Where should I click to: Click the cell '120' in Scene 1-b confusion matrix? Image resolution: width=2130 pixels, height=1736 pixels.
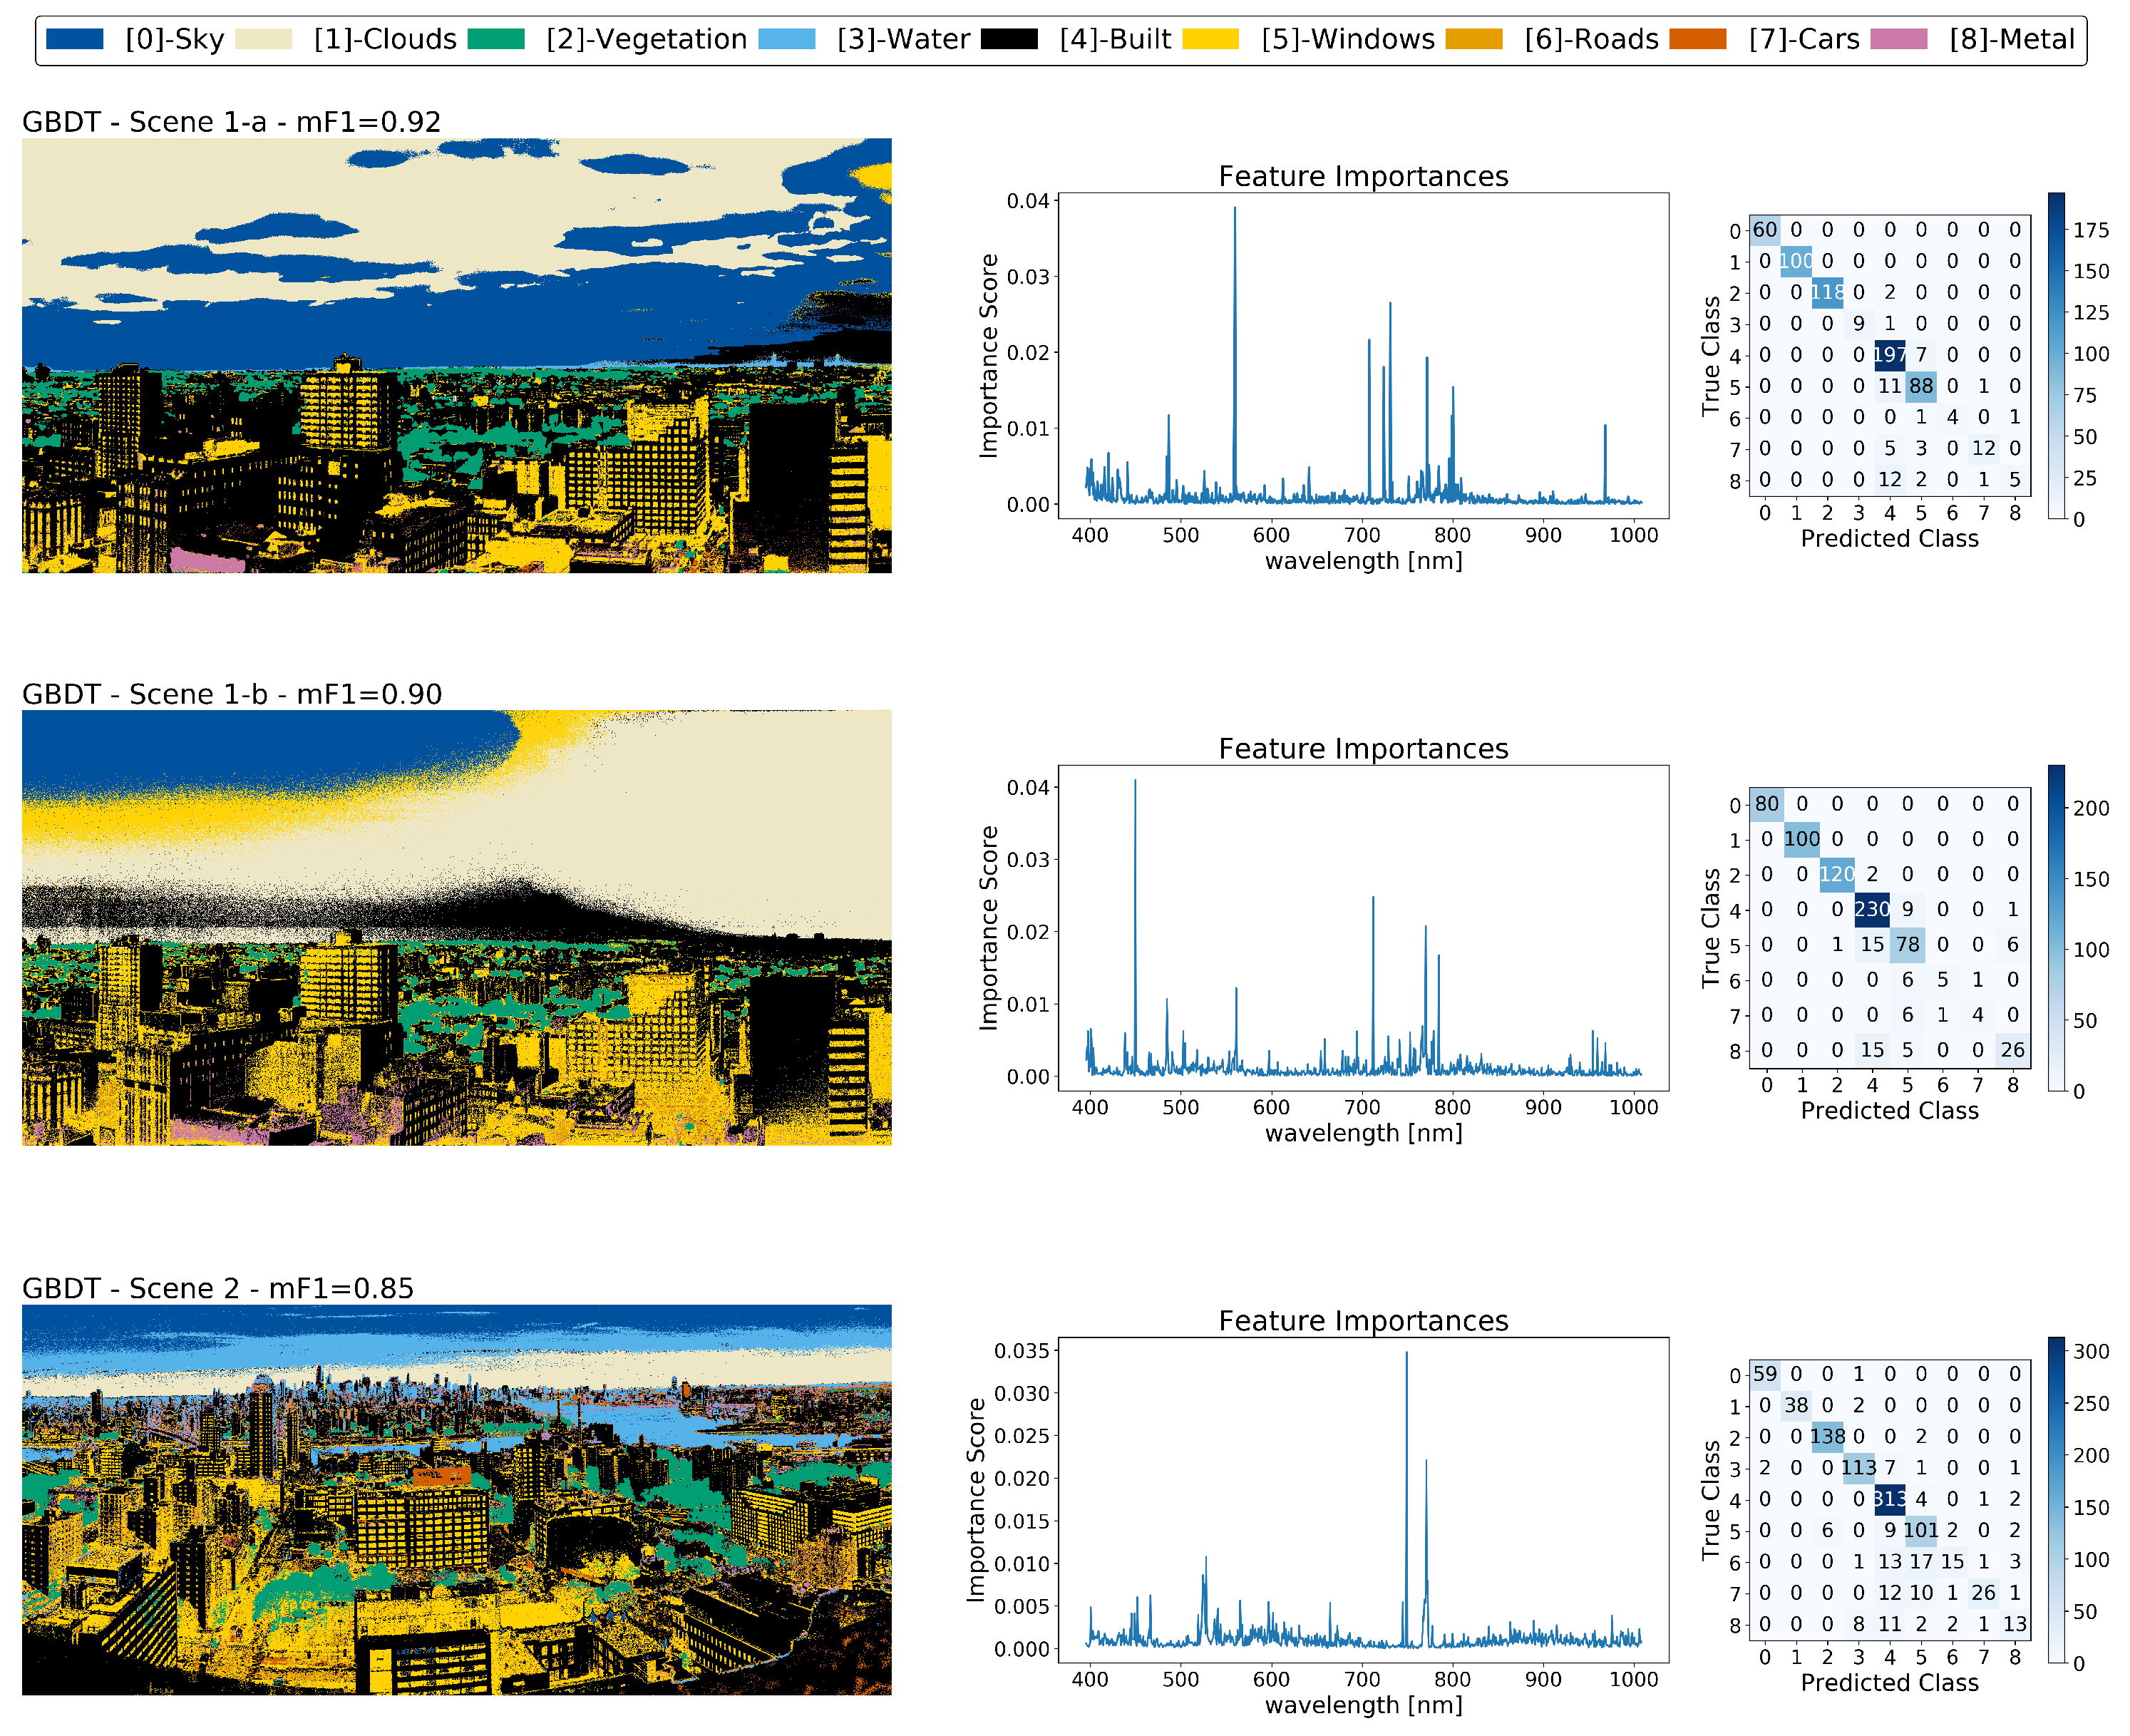coord(1837,874)
